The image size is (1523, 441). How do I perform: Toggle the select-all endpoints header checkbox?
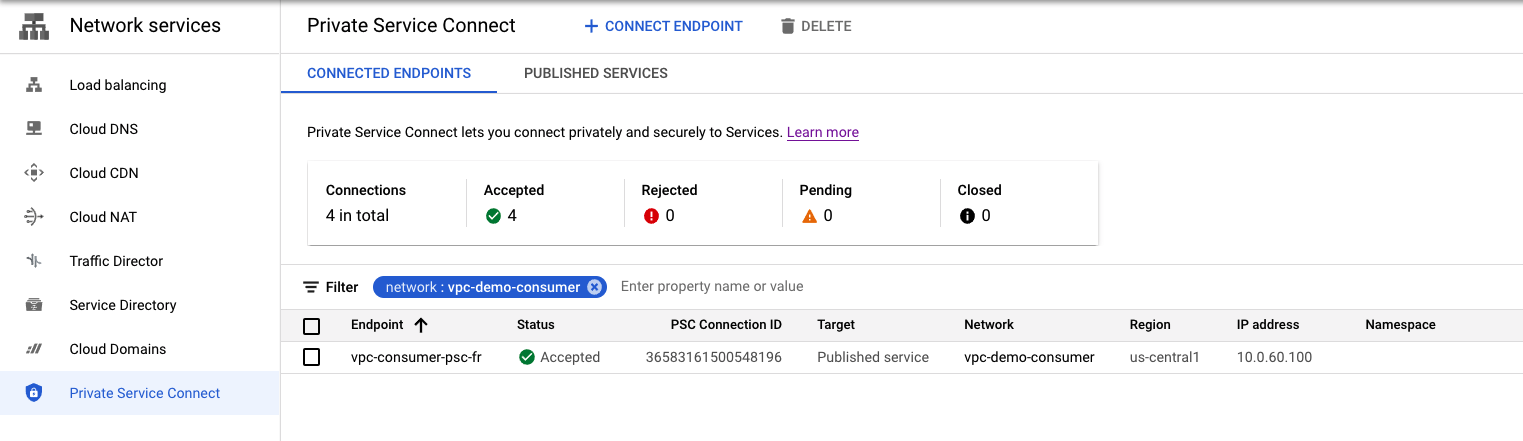point(311,326)
